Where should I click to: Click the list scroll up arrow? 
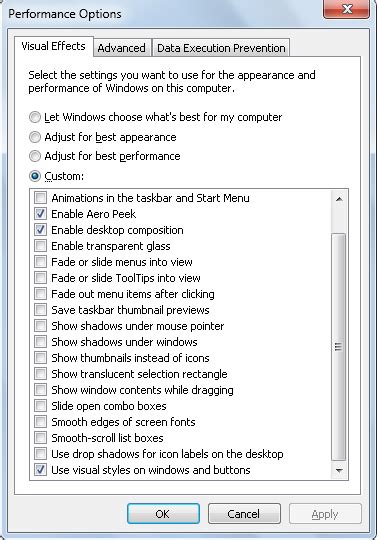pyautogui.click(x=339, y=199)
